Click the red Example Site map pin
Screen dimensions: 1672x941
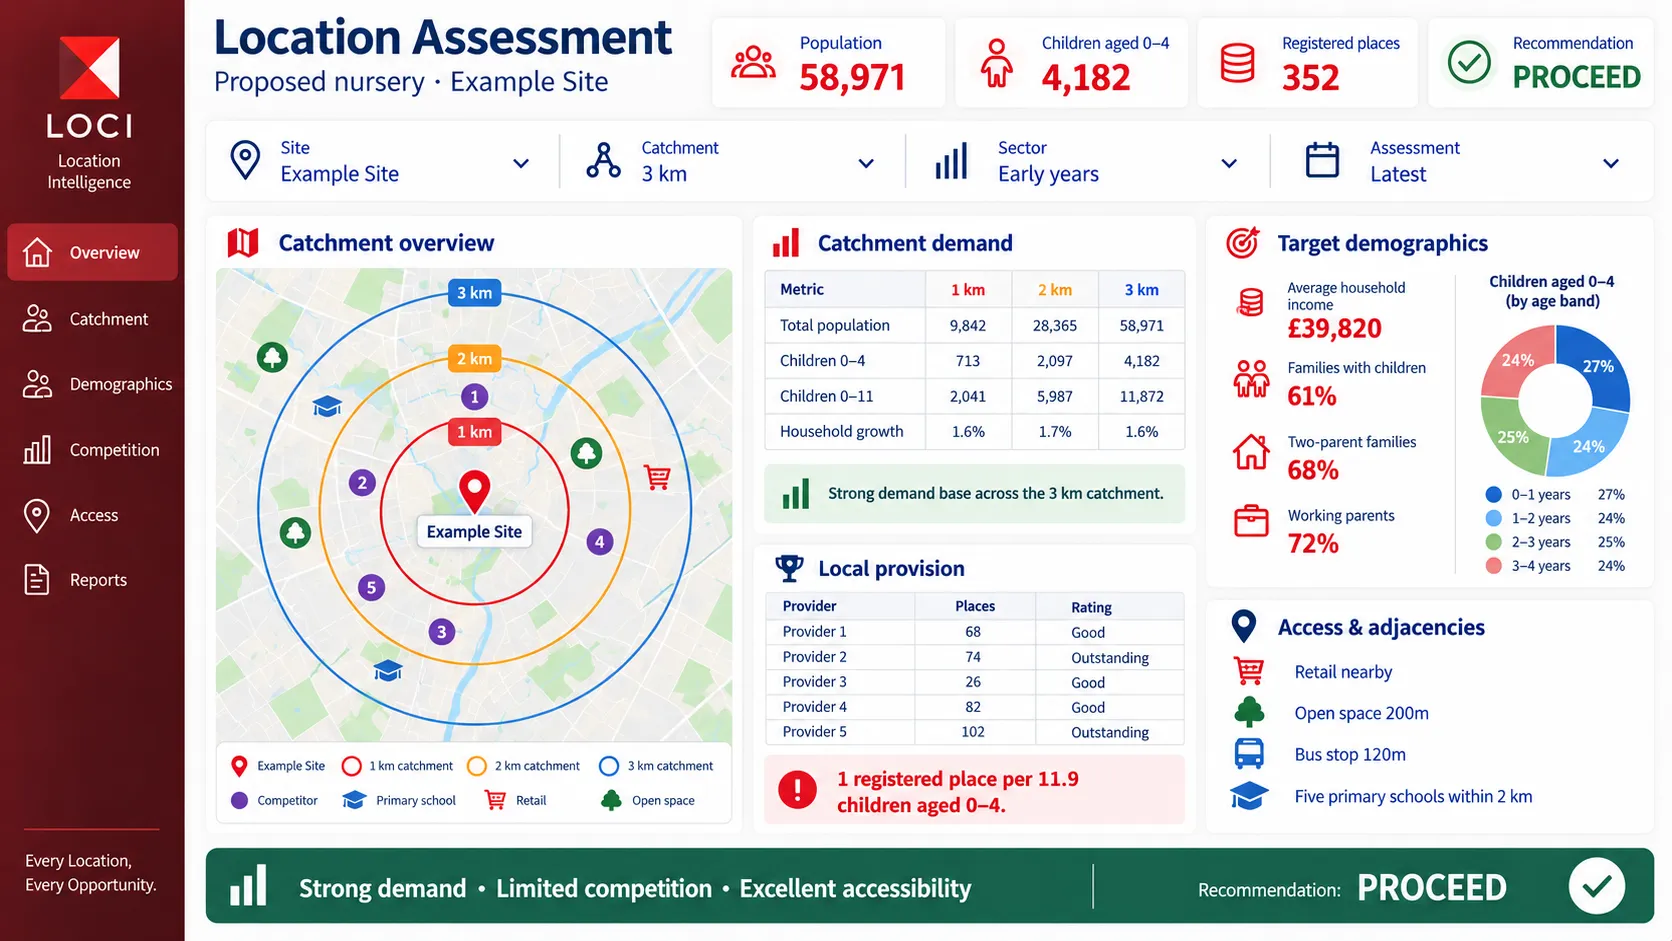(474, 491)
